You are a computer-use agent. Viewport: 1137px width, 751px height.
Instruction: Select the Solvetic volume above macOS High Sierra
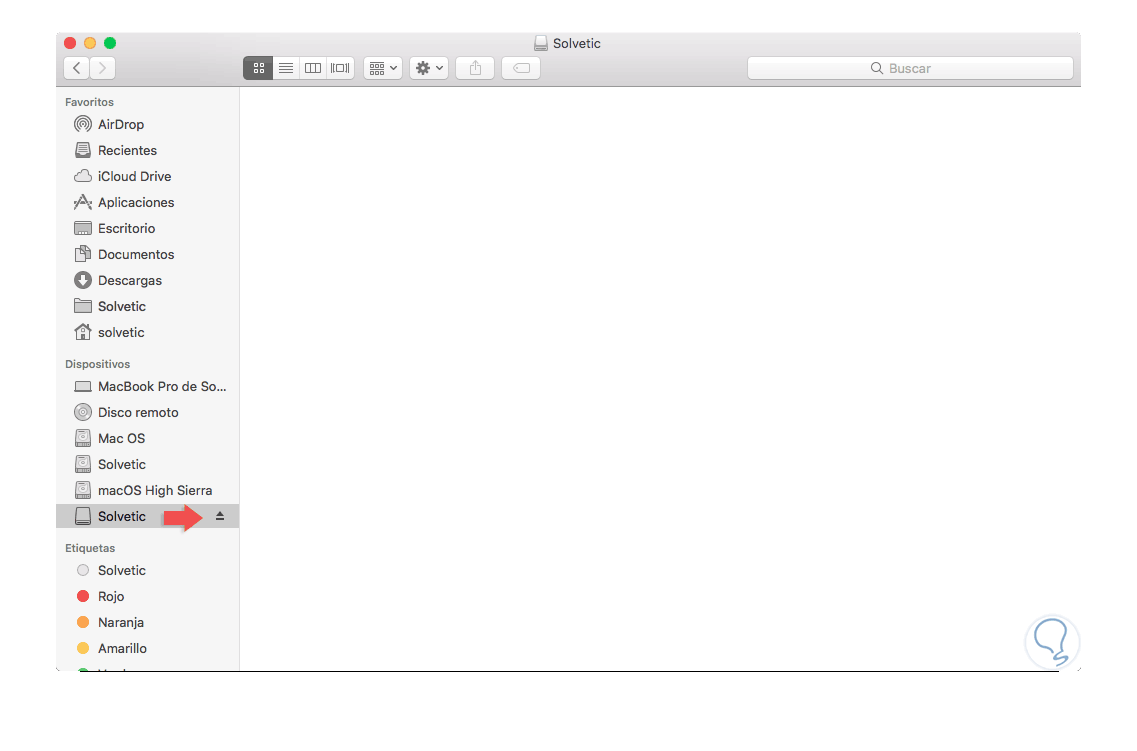[x=147, y=465]
